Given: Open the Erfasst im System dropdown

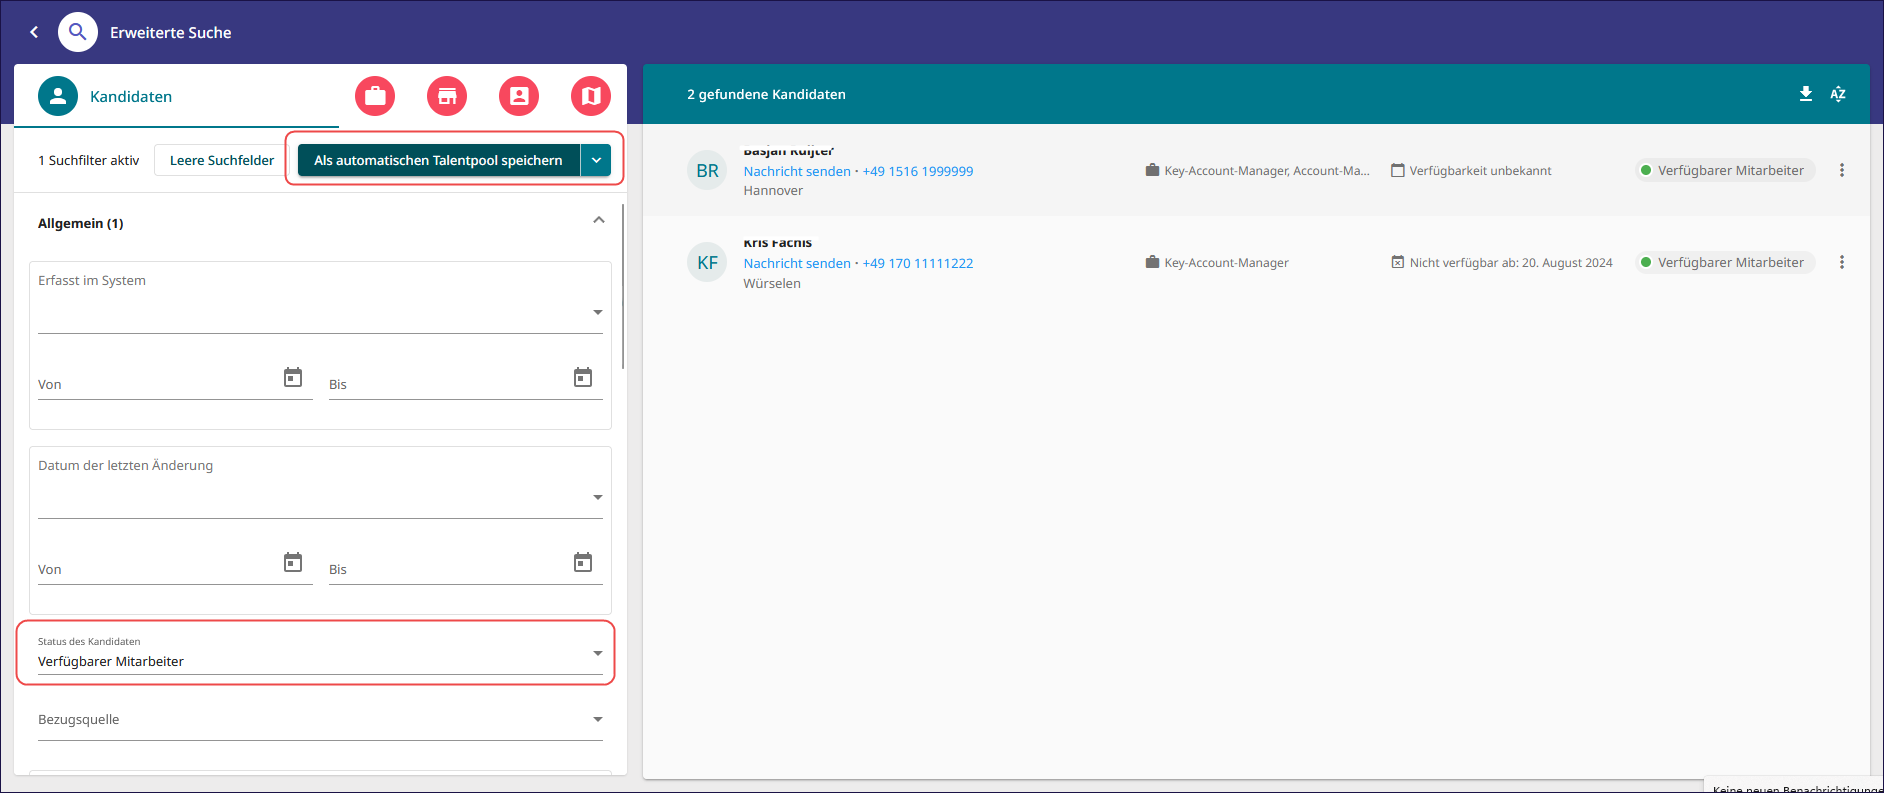Looking at the screenshot, I should [x=320, y=312].
